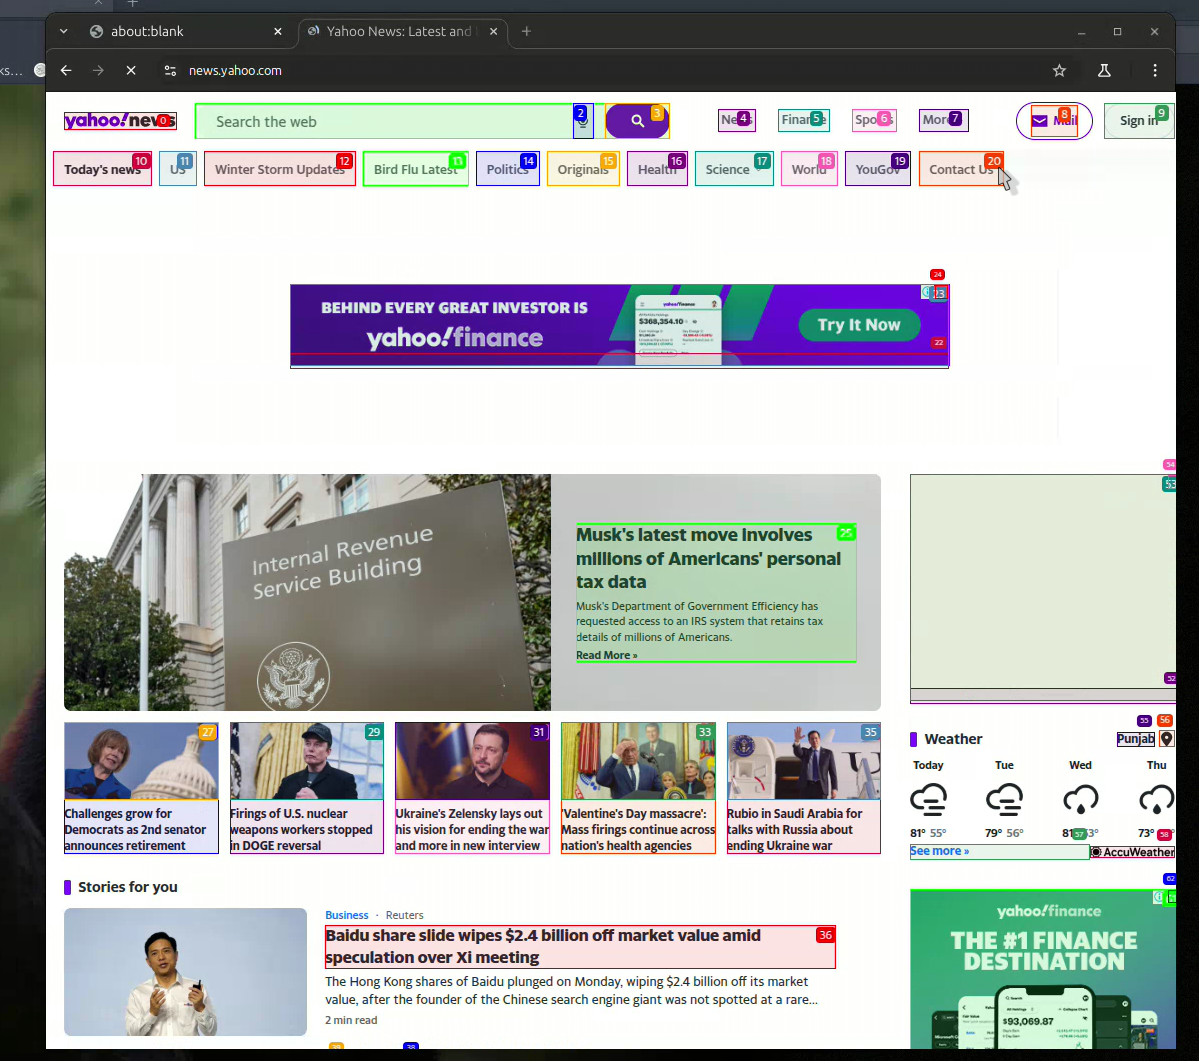
Task: Stop page loading with the X button
Action: 131,70
